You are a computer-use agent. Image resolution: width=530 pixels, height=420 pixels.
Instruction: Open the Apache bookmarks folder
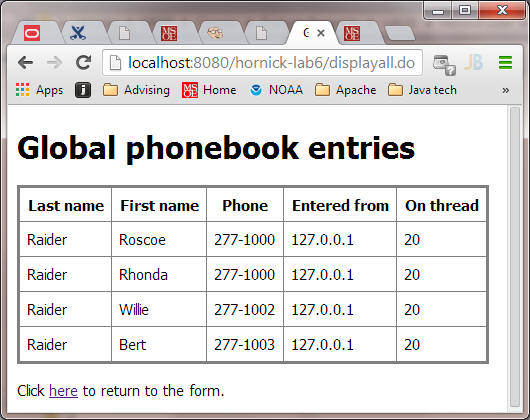345,90
